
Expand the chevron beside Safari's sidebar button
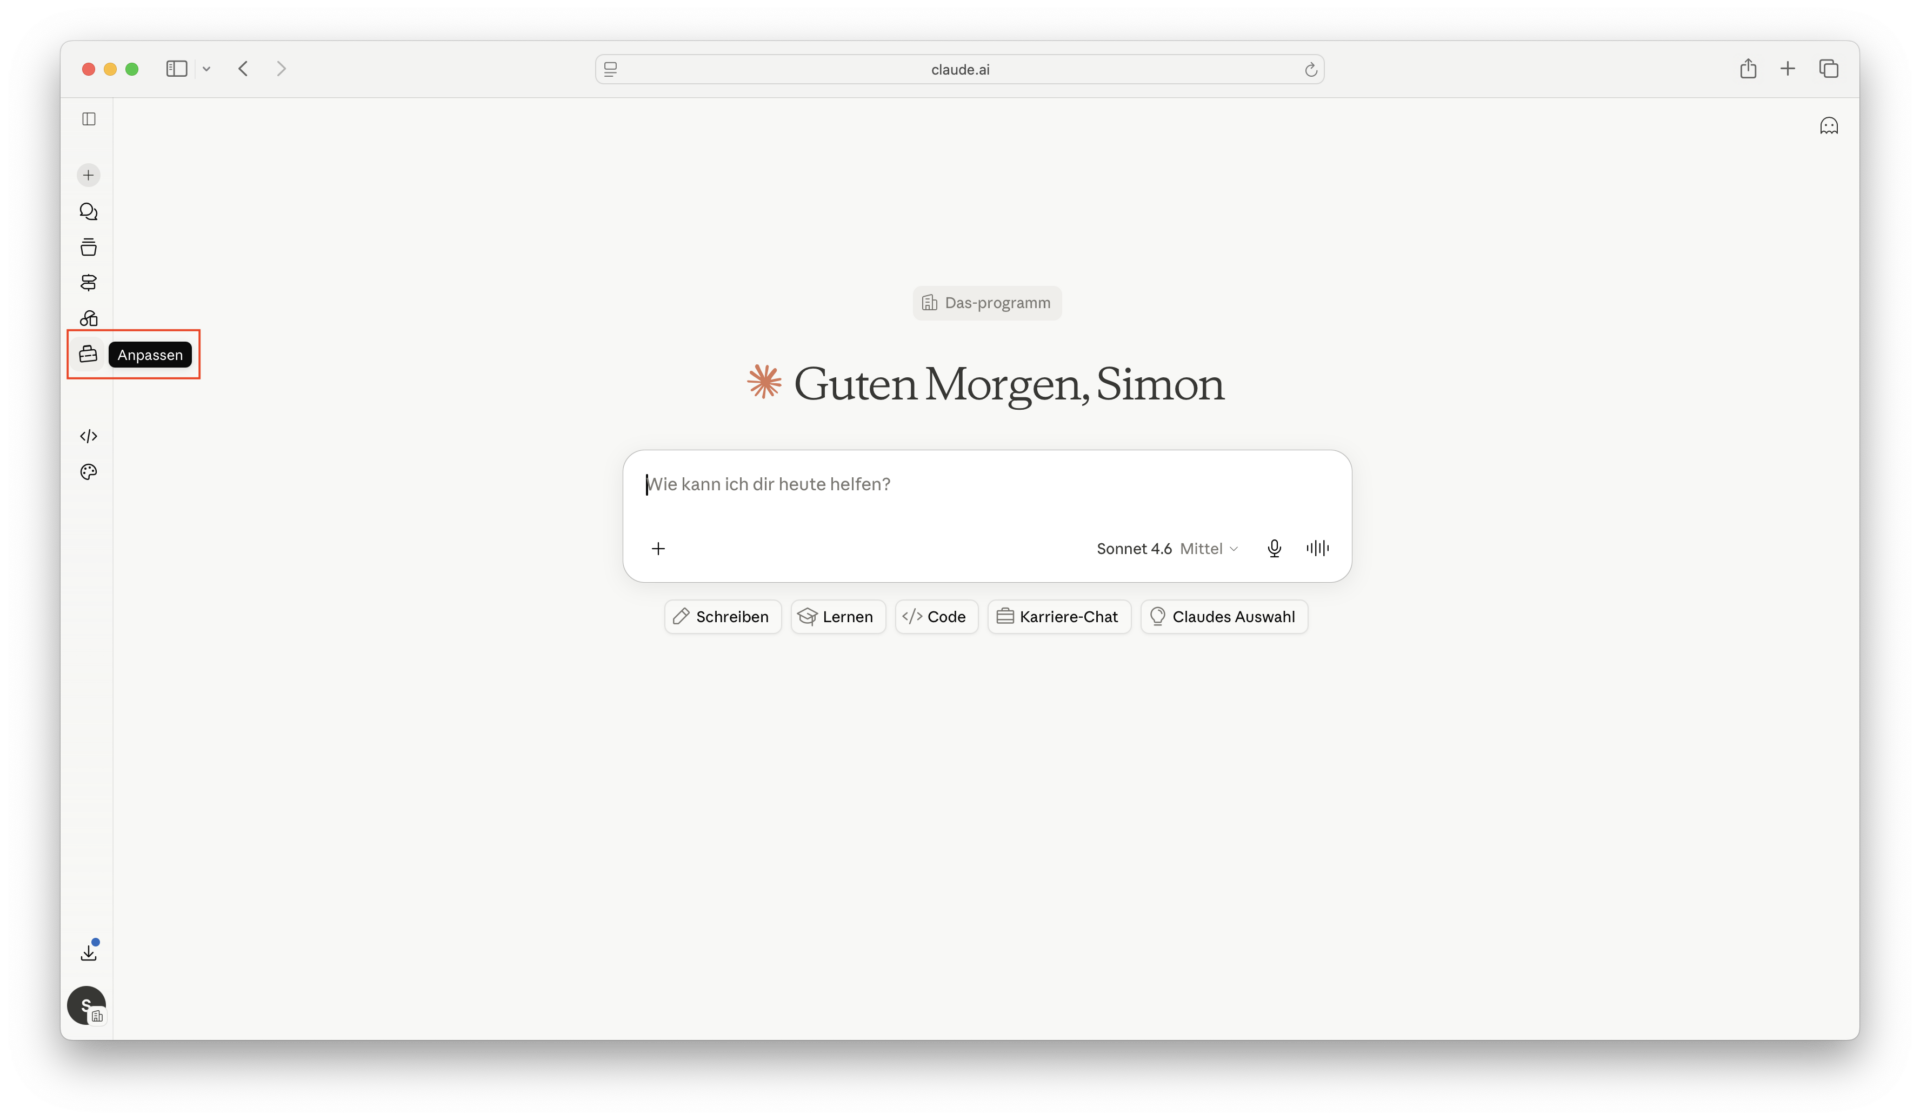(206, 69)
